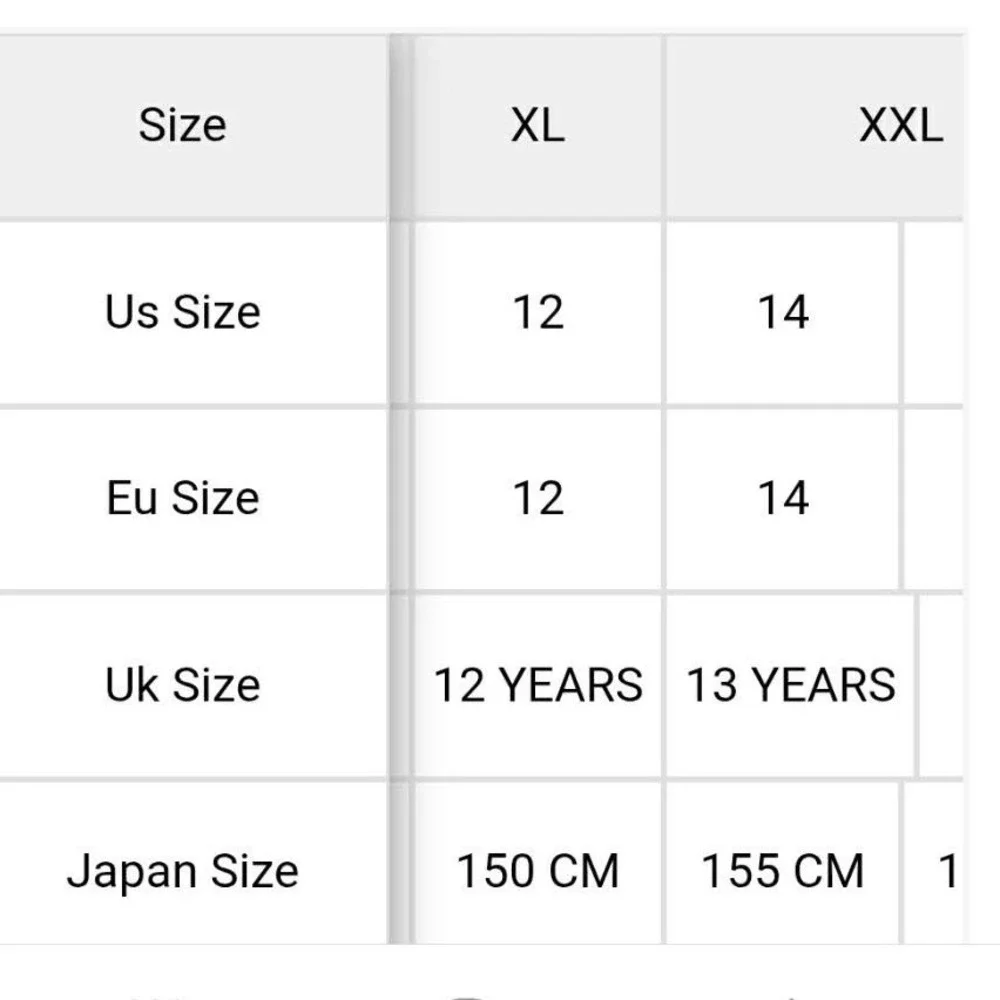Select the Japan Size row label
The height and width of the screenshot is (1000, 1000).
click(x=193, y=863)
